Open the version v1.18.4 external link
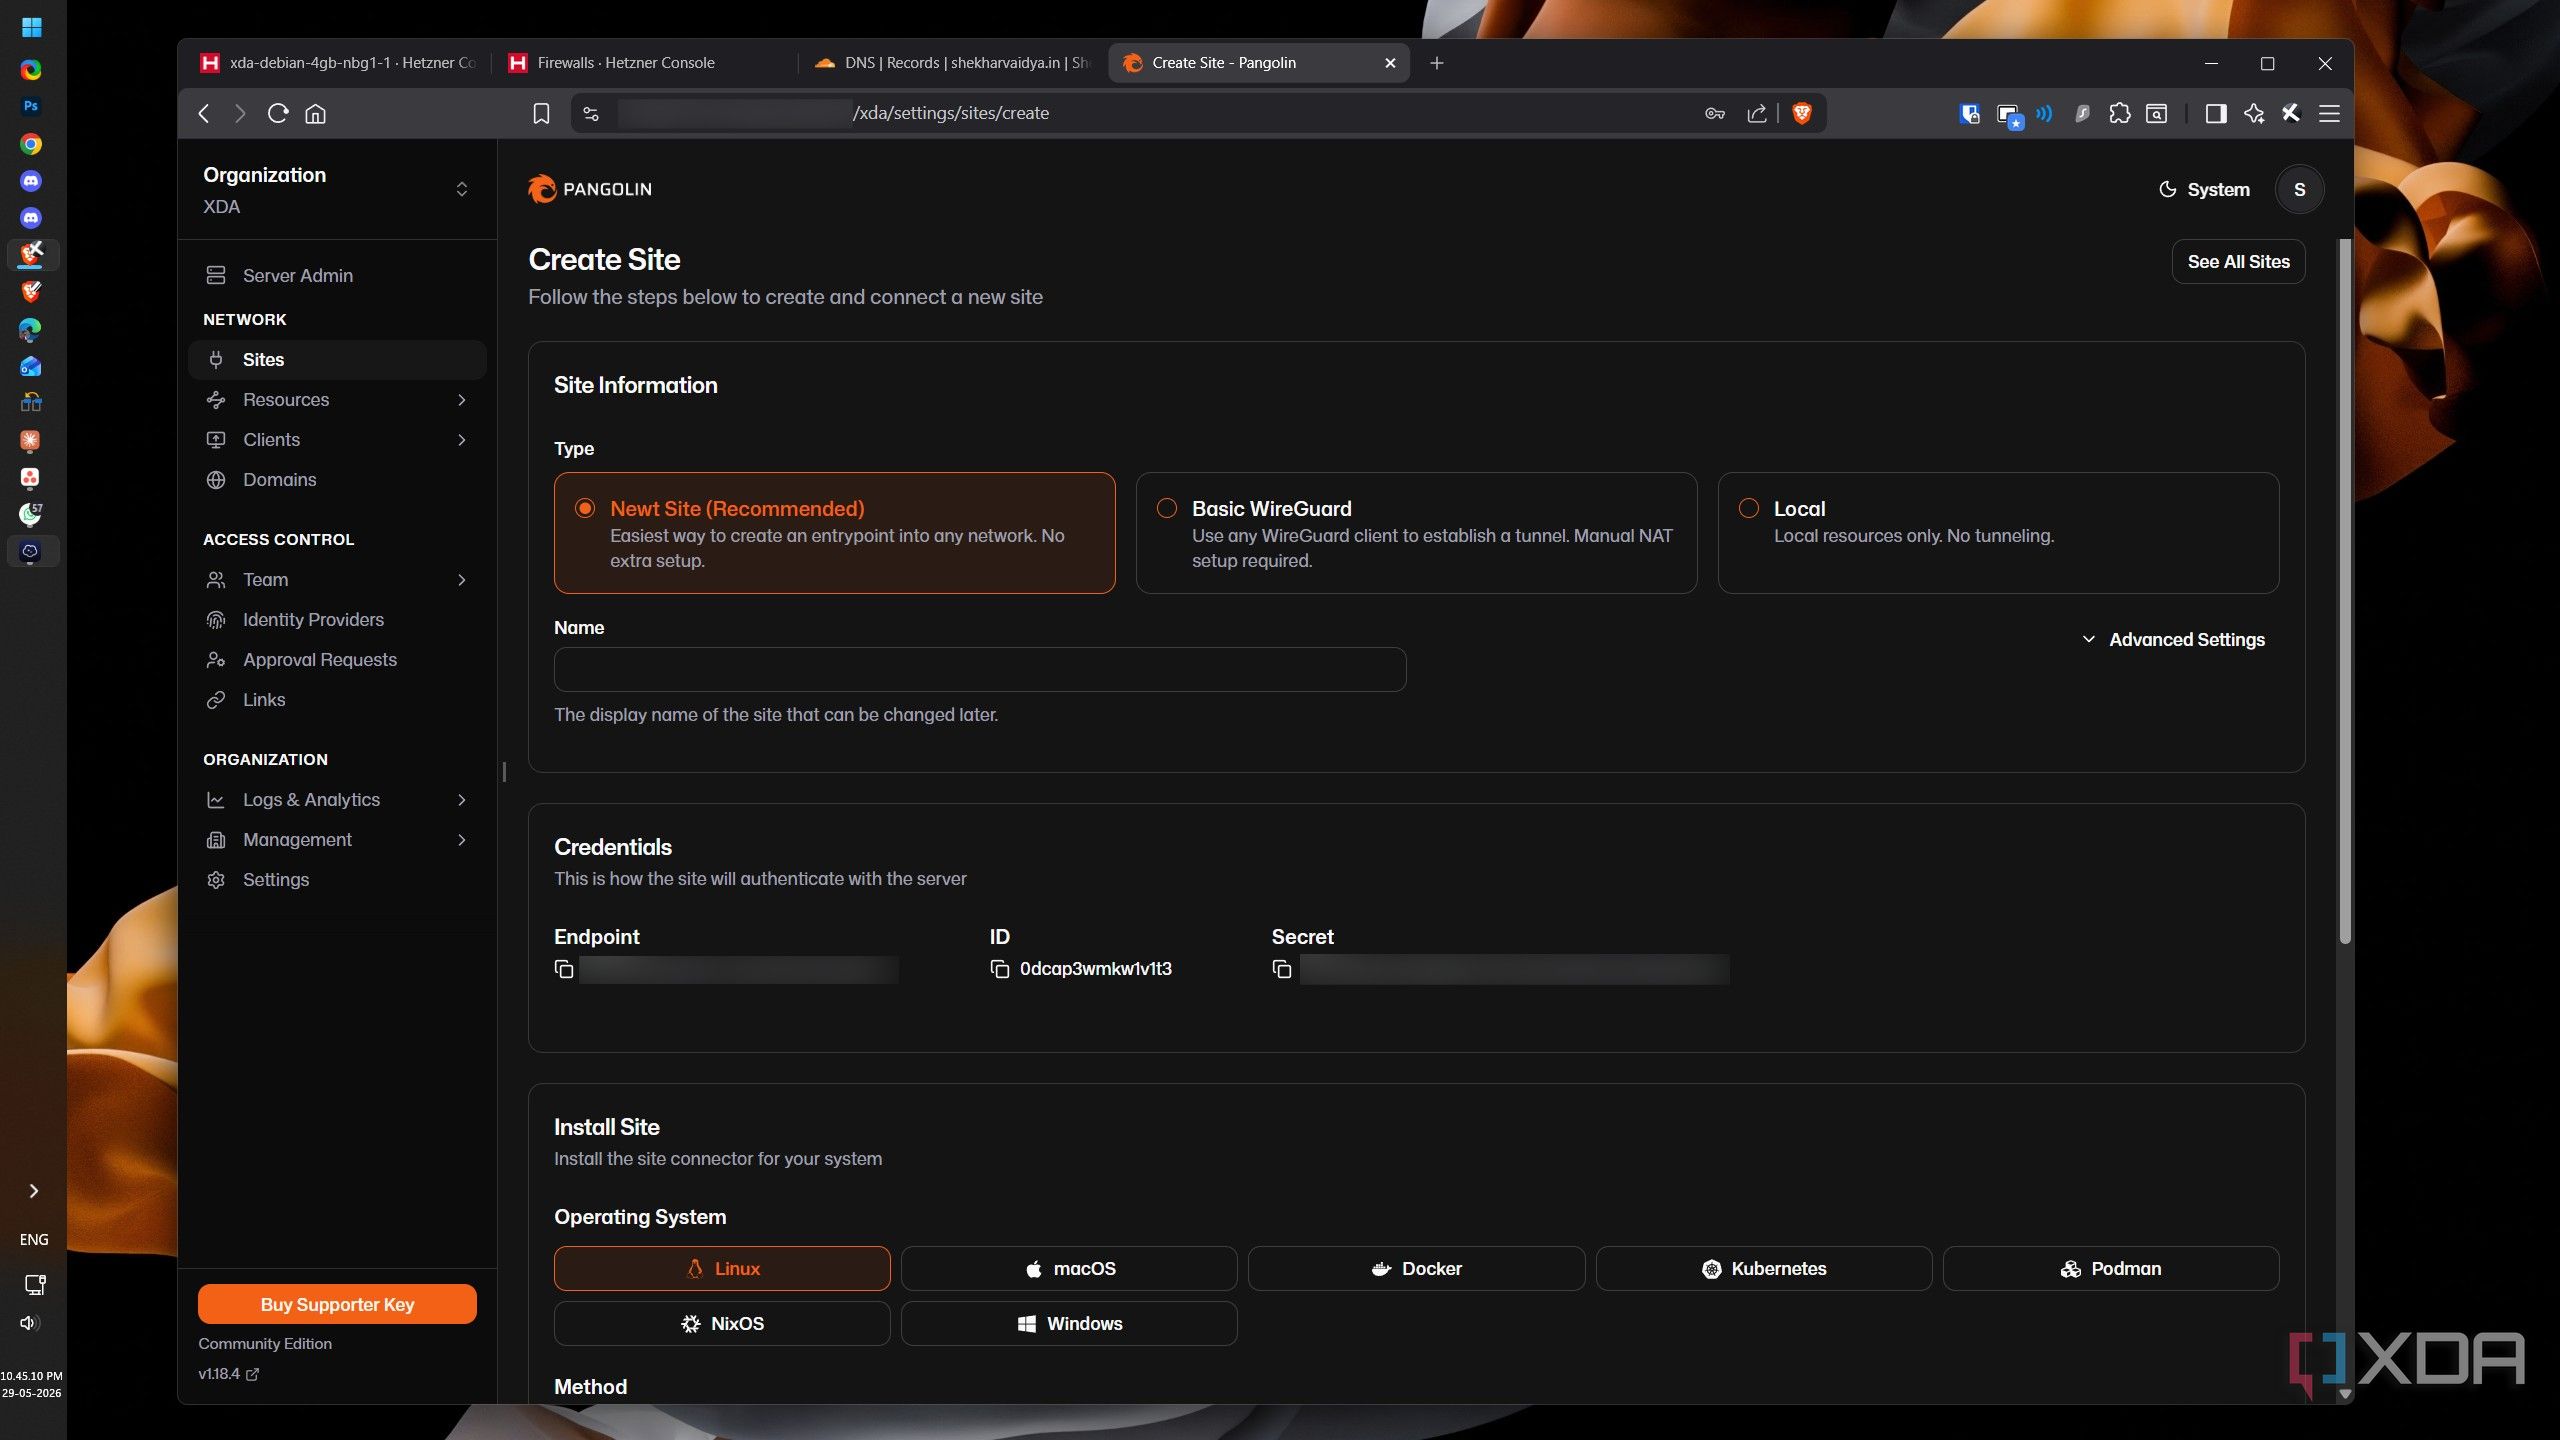Image resolution: width=2560 pixels, height=1440 pixels. [229, 1374]
